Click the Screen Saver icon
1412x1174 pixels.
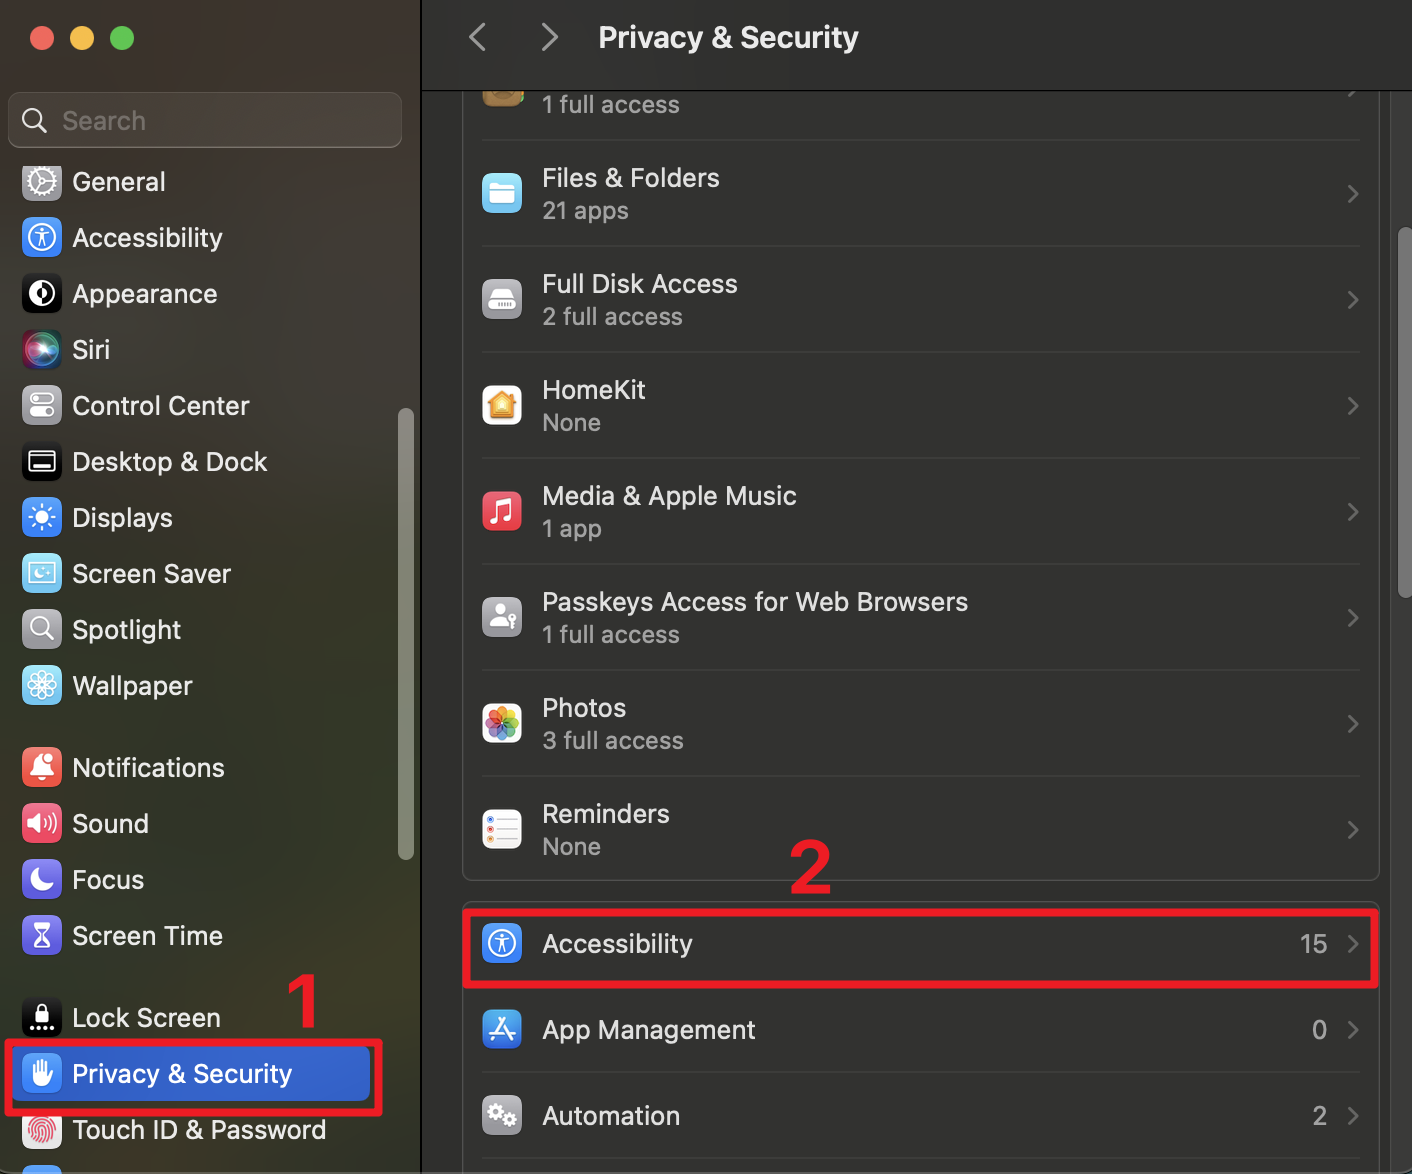(42, 574)
